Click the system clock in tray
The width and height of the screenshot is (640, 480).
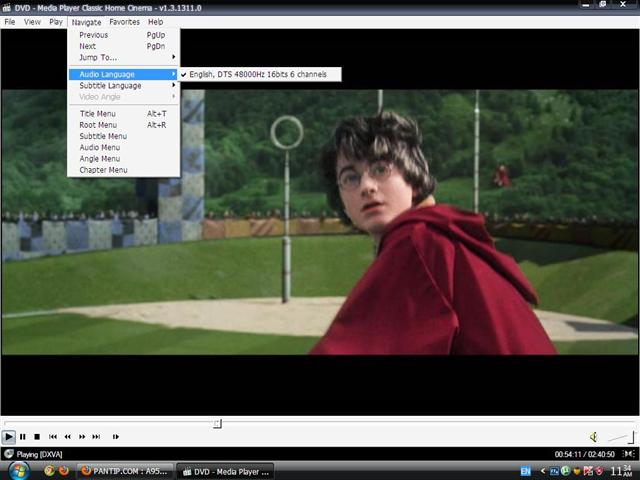click(x=623, y=471)
